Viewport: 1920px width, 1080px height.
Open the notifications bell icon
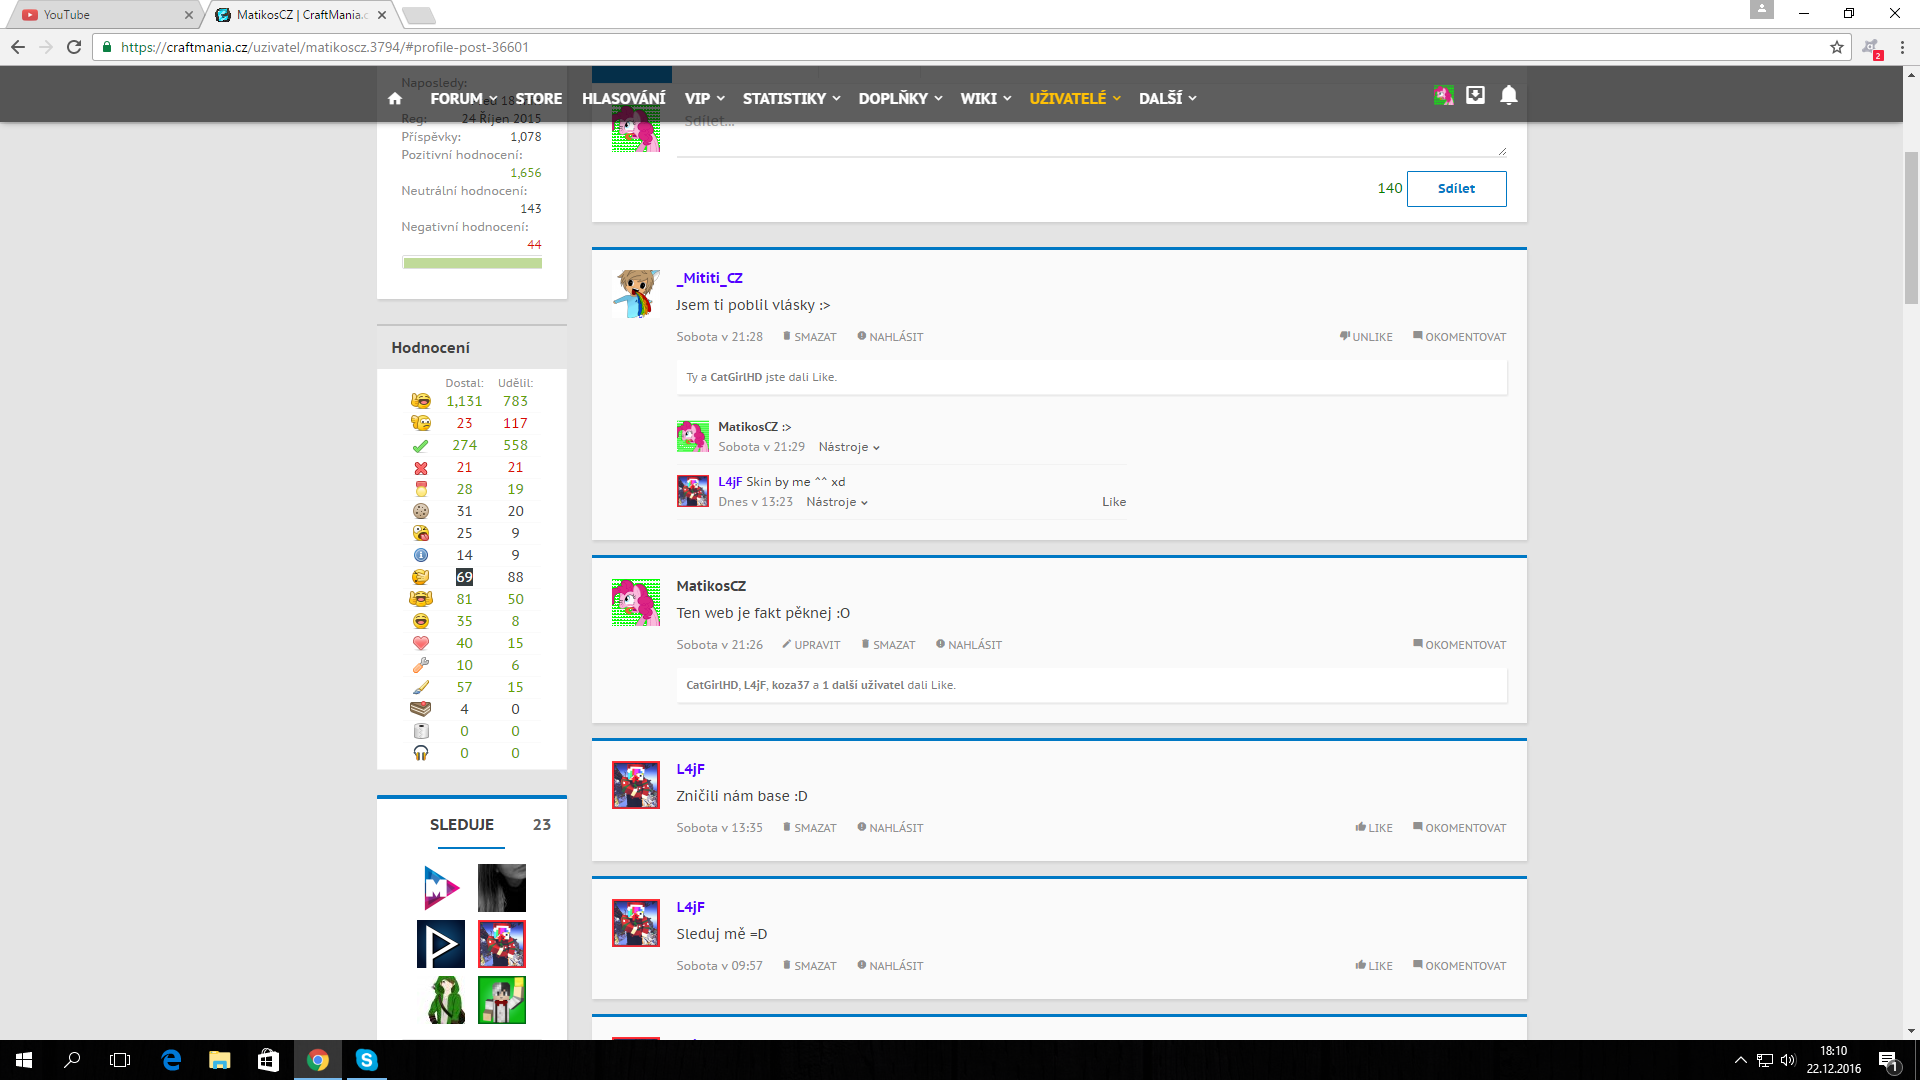(1509, 95)
